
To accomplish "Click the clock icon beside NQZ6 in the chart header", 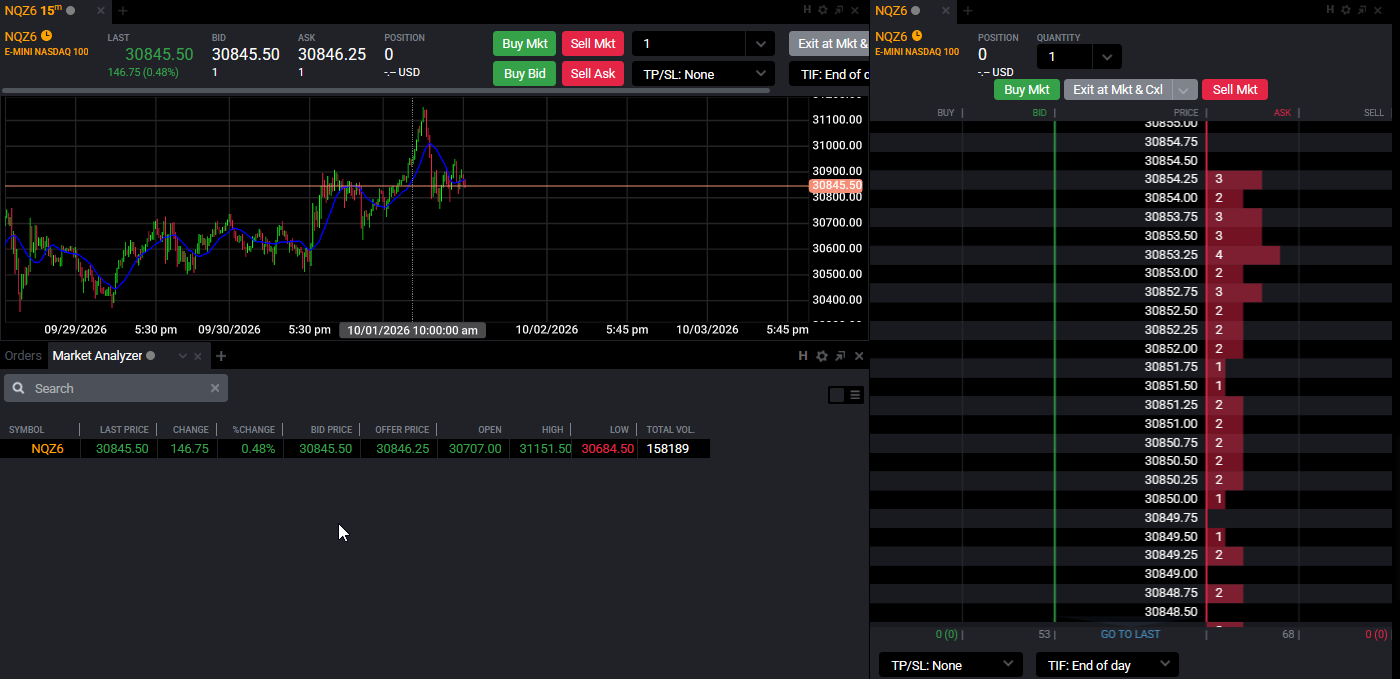I will 46,36.
